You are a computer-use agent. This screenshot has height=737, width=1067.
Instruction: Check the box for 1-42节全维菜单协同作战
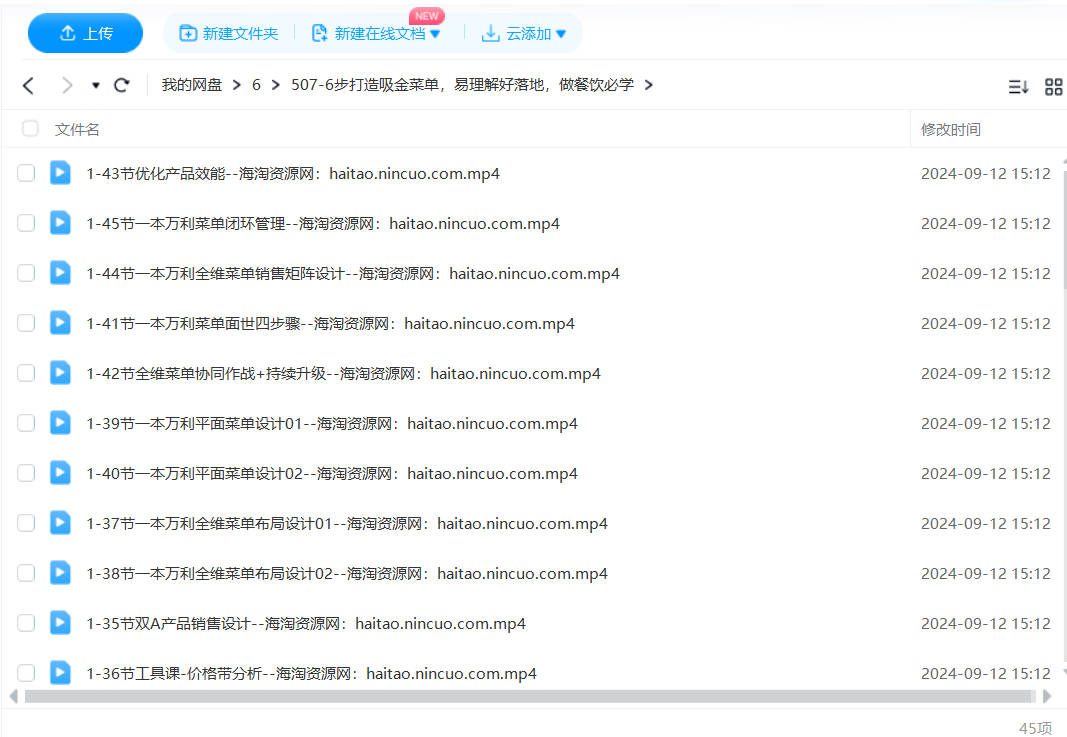pos(26,373)
